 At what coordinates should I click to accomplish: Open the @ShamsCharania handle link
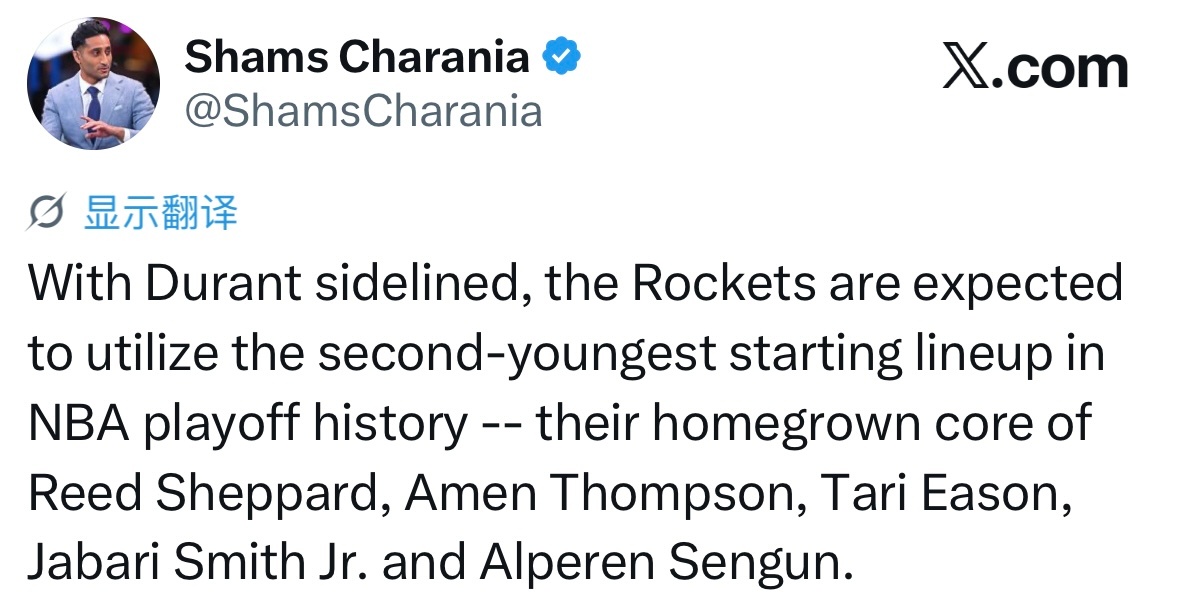(364, 111)
